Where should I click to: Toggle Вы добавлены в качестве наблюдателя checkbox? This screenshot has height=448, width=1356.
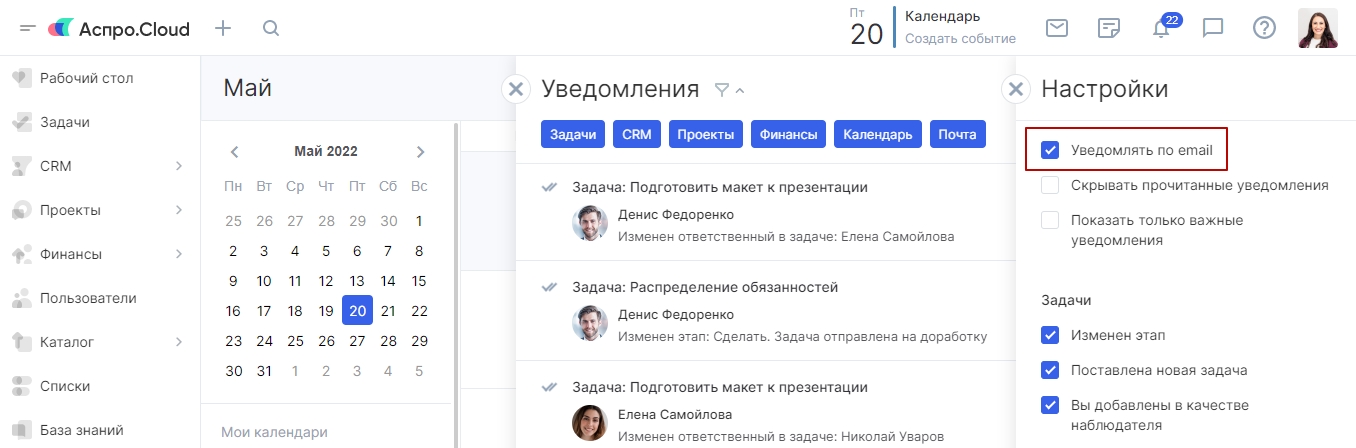(1050, 405)
